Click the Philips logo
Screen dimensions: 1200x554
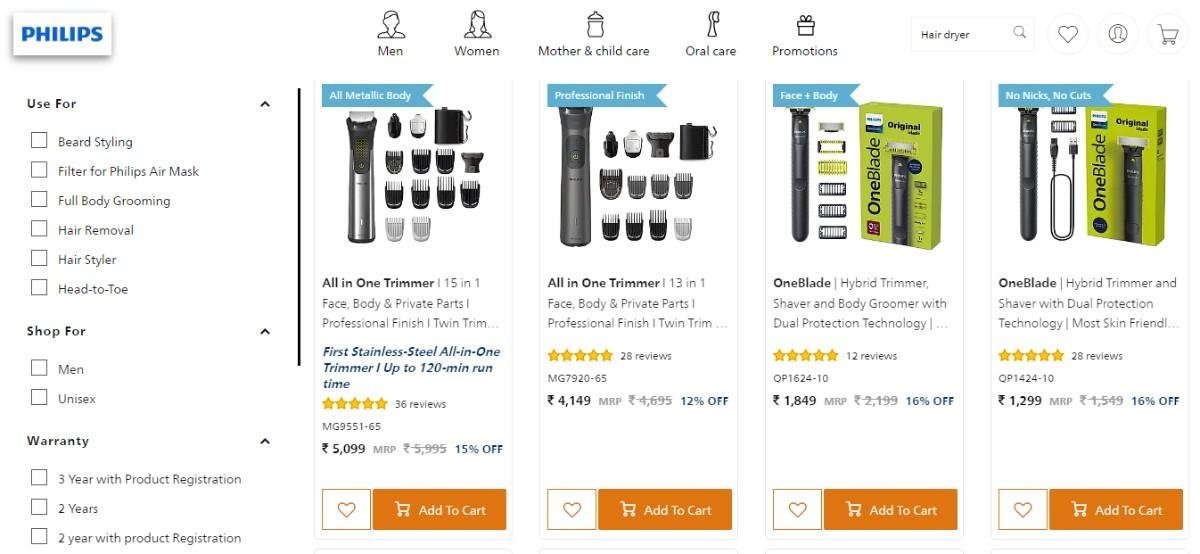click(x=62, y=35)
